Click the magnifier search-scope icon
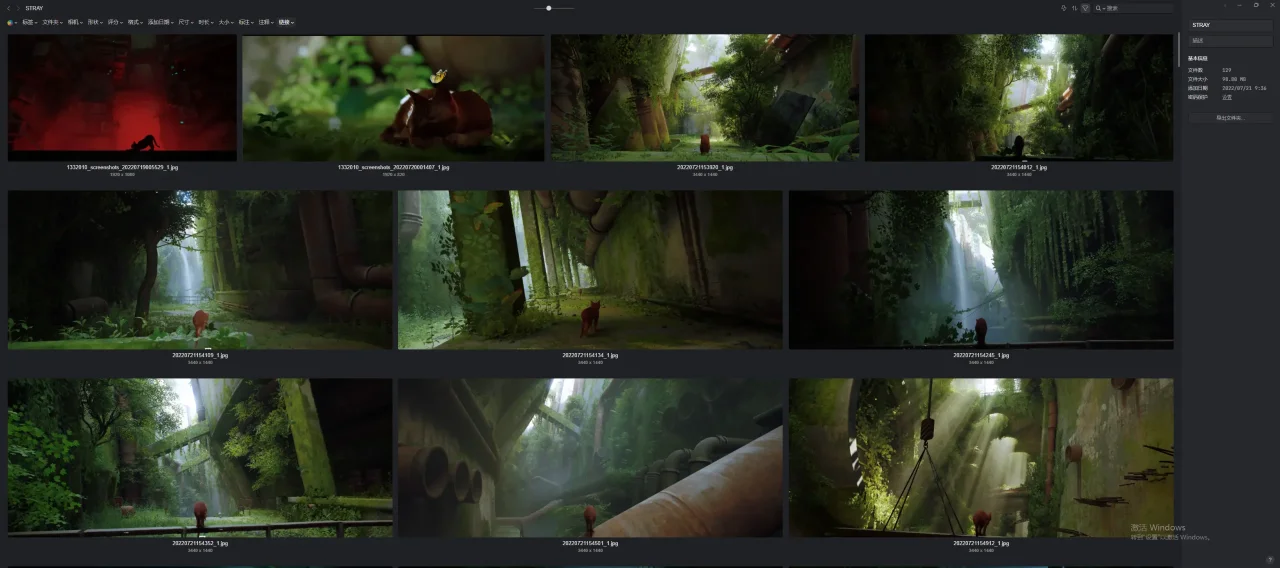The width and height of the screenshot is (1280, 568). (1099, 8)
